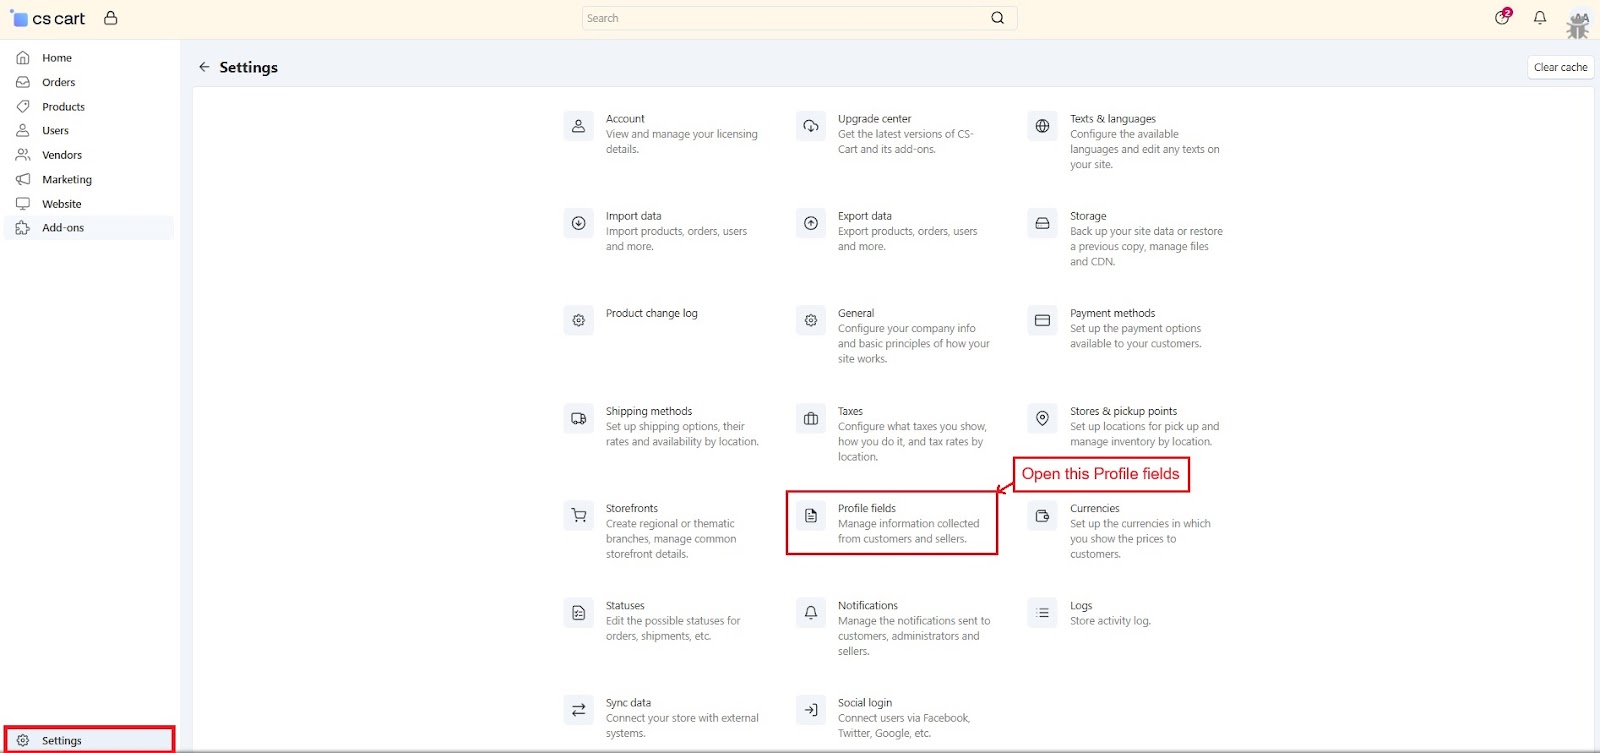Screen dimensions: 1600x753
Task: Open Upgrade center cloud download icon
Action: [x=811, y=127]
